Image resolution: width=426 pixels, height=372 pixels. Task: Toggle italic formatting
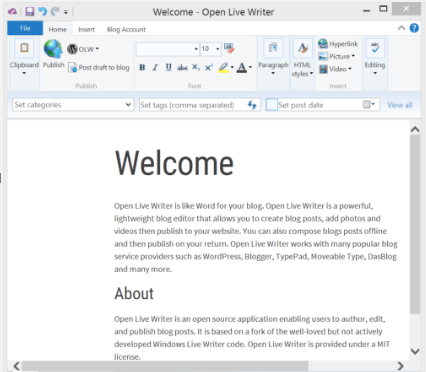coord(155,67)
